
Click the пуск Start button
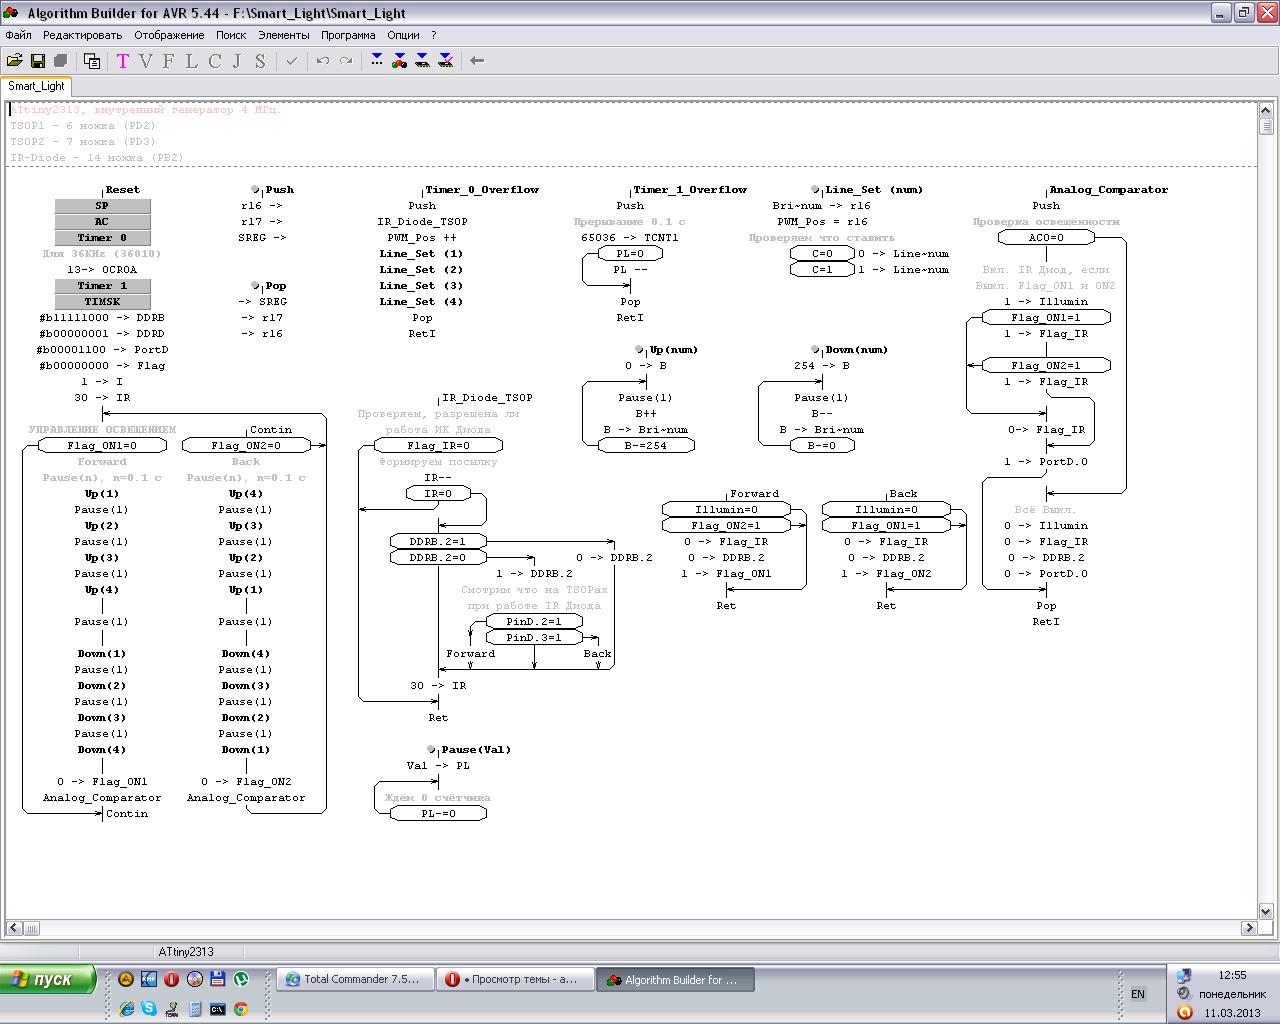[x=48, y=979]
